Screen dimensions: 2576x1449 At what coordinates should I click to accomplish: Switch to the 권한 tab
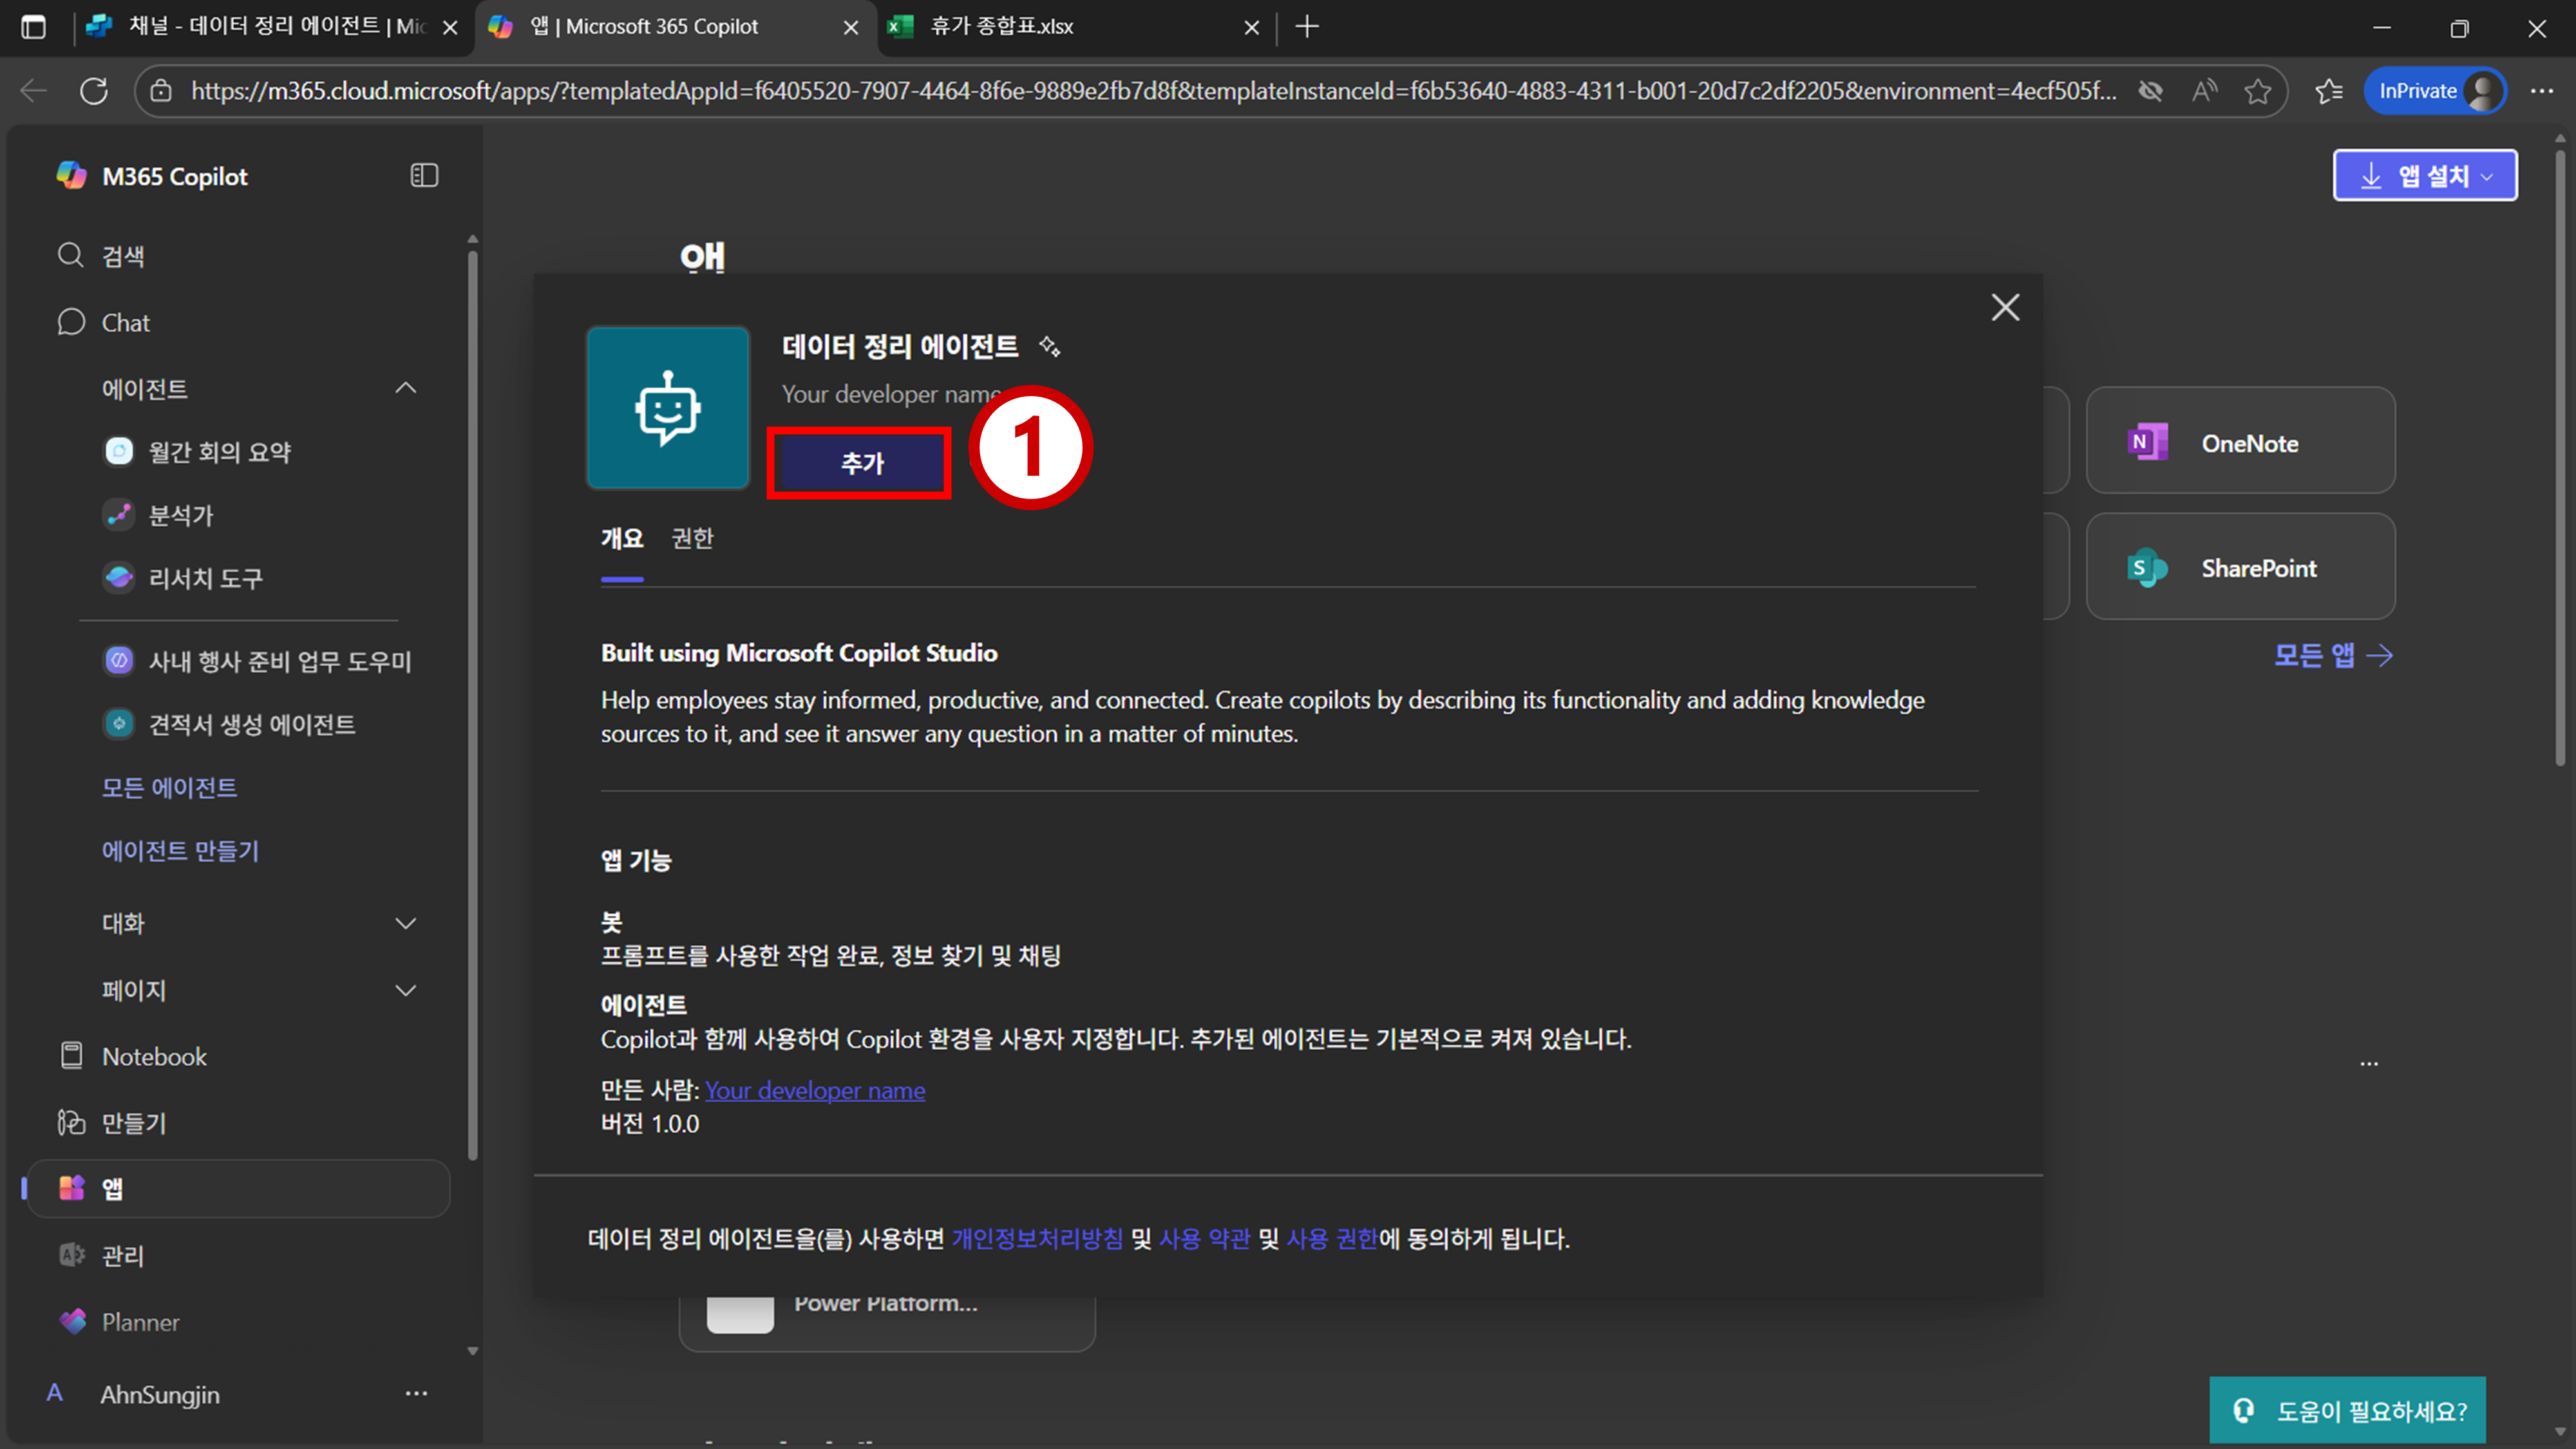[x=692, y=538]
